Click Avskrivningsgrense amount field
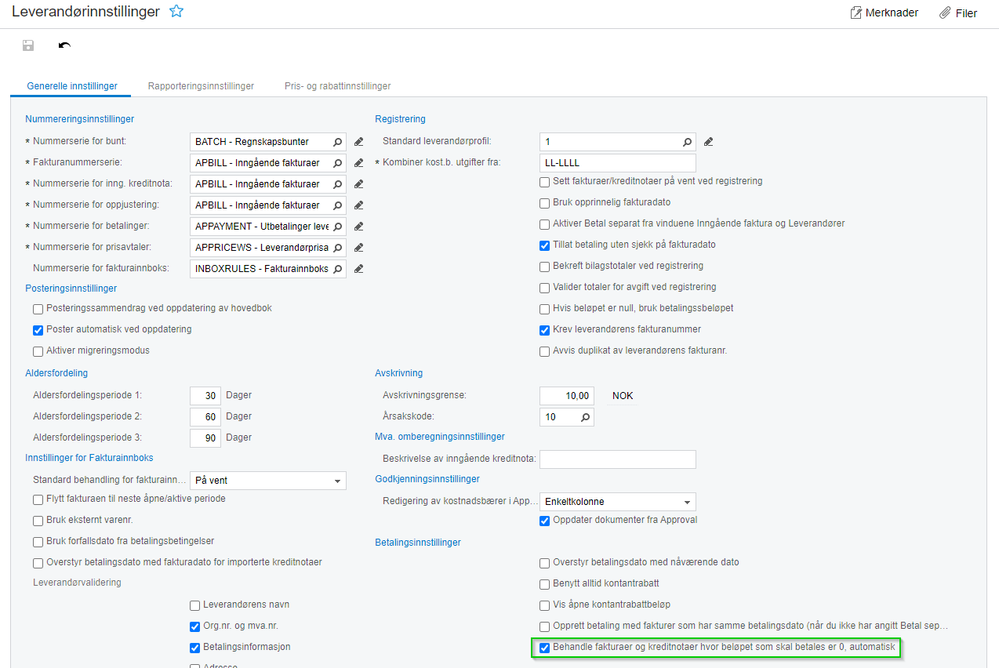 point(567,396)
